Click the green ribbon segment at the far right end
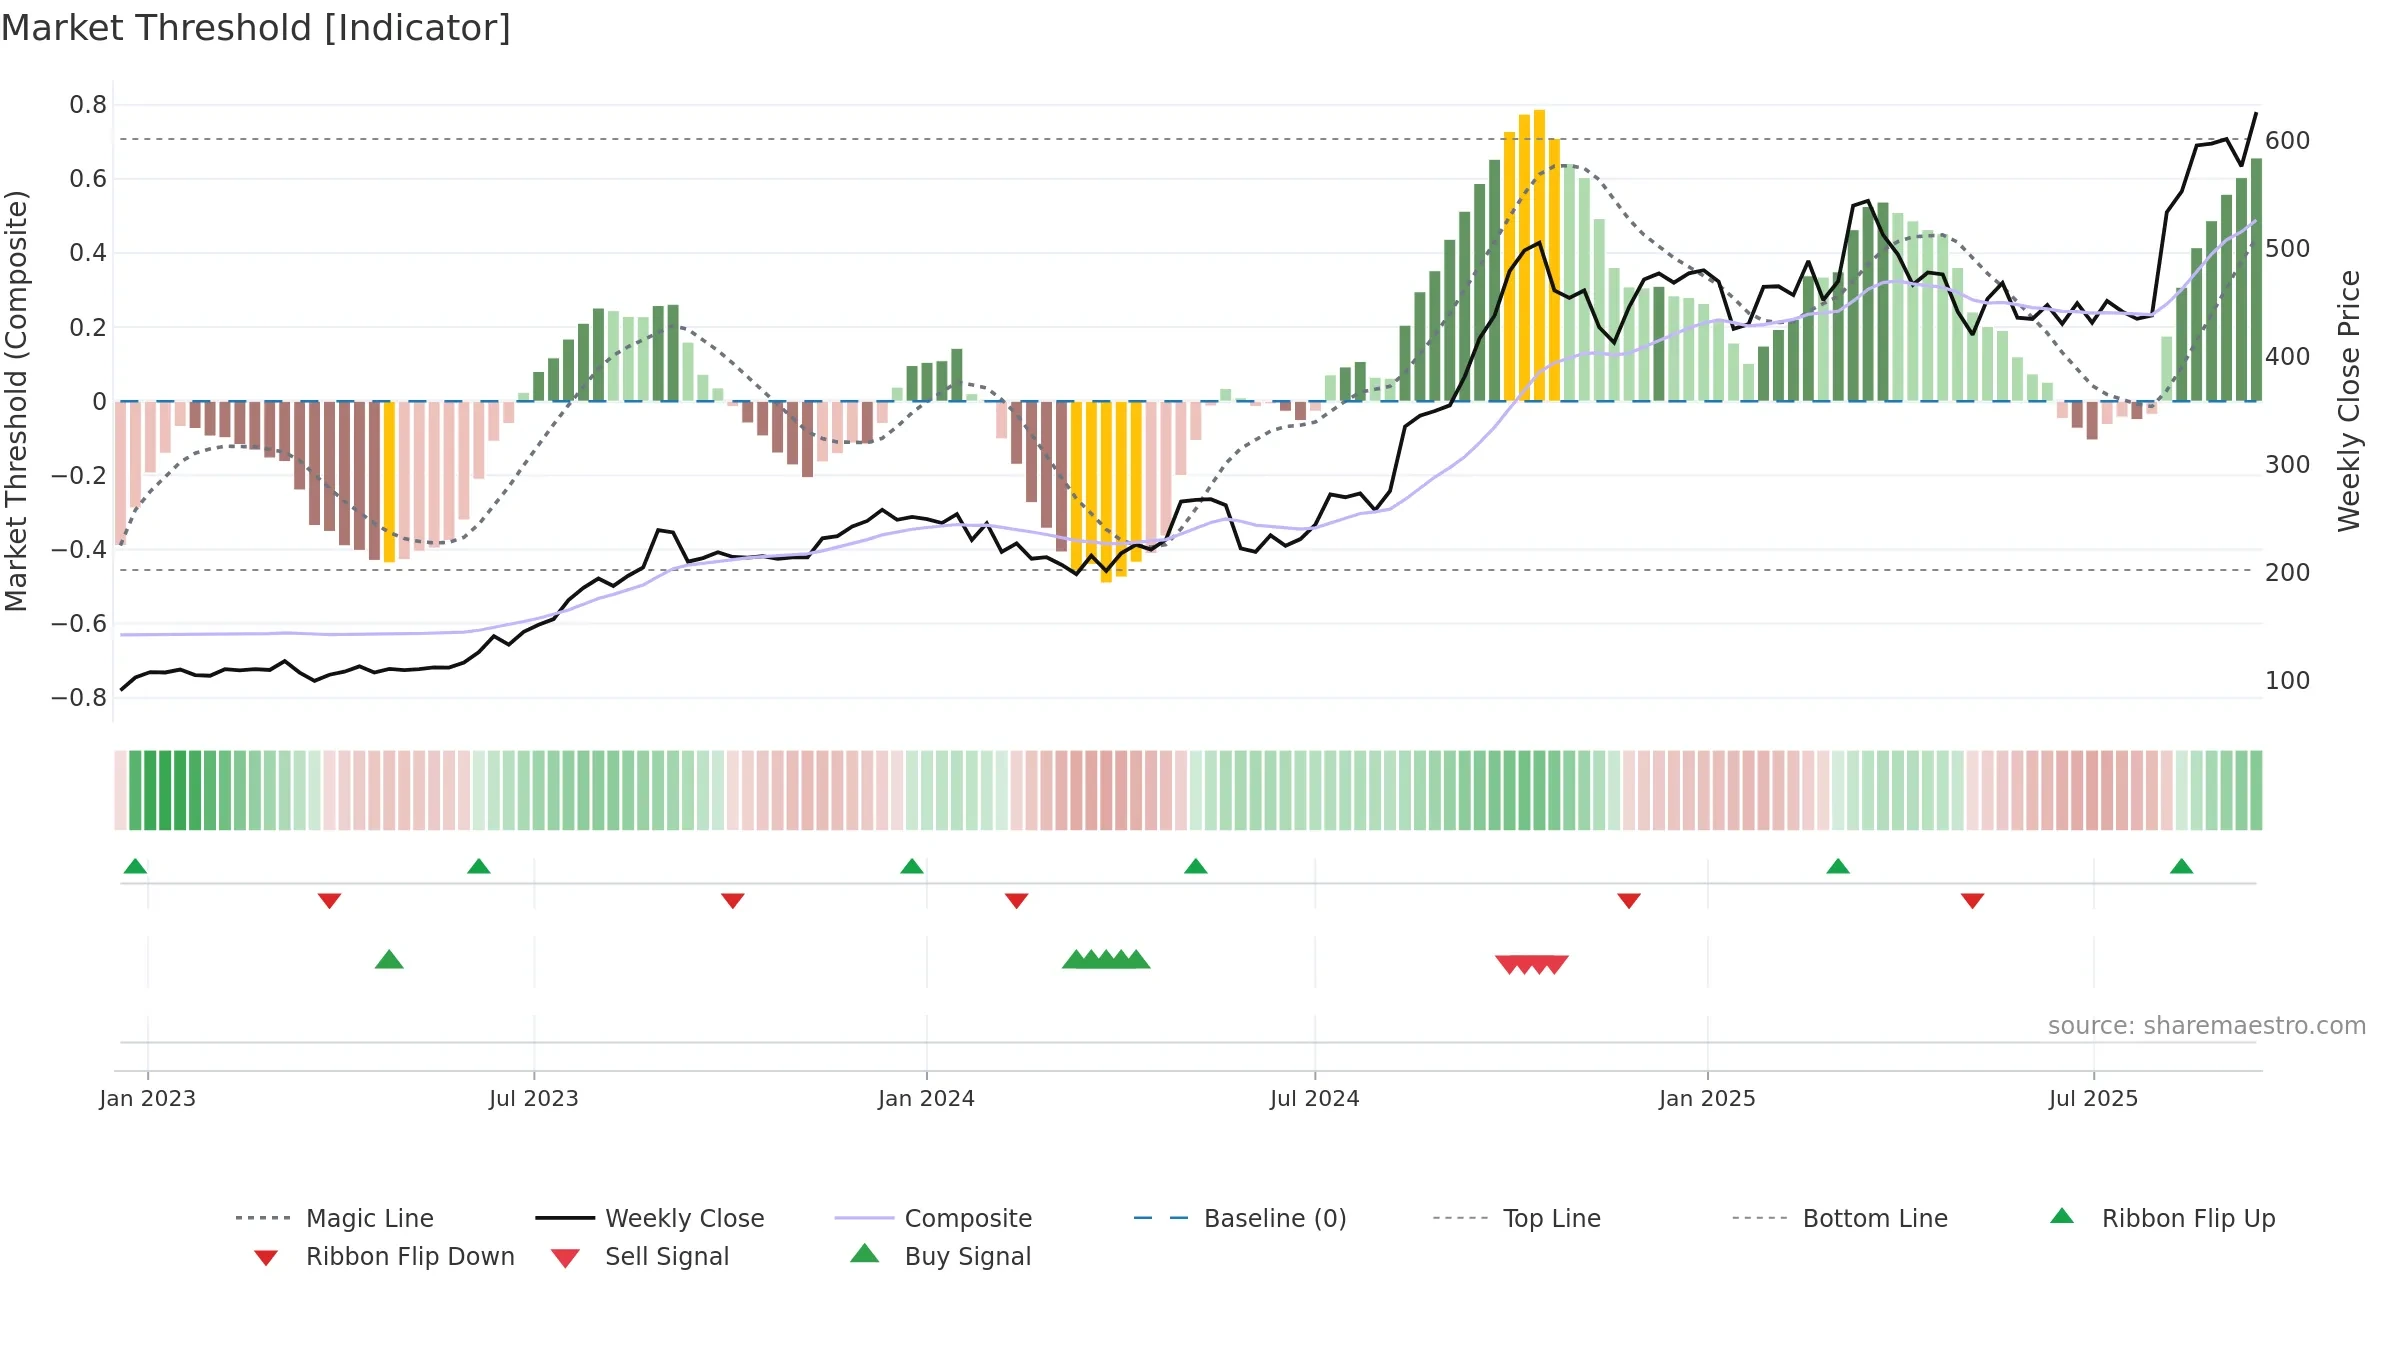Screen dimensions: 2400x1350 (2256, 790)
